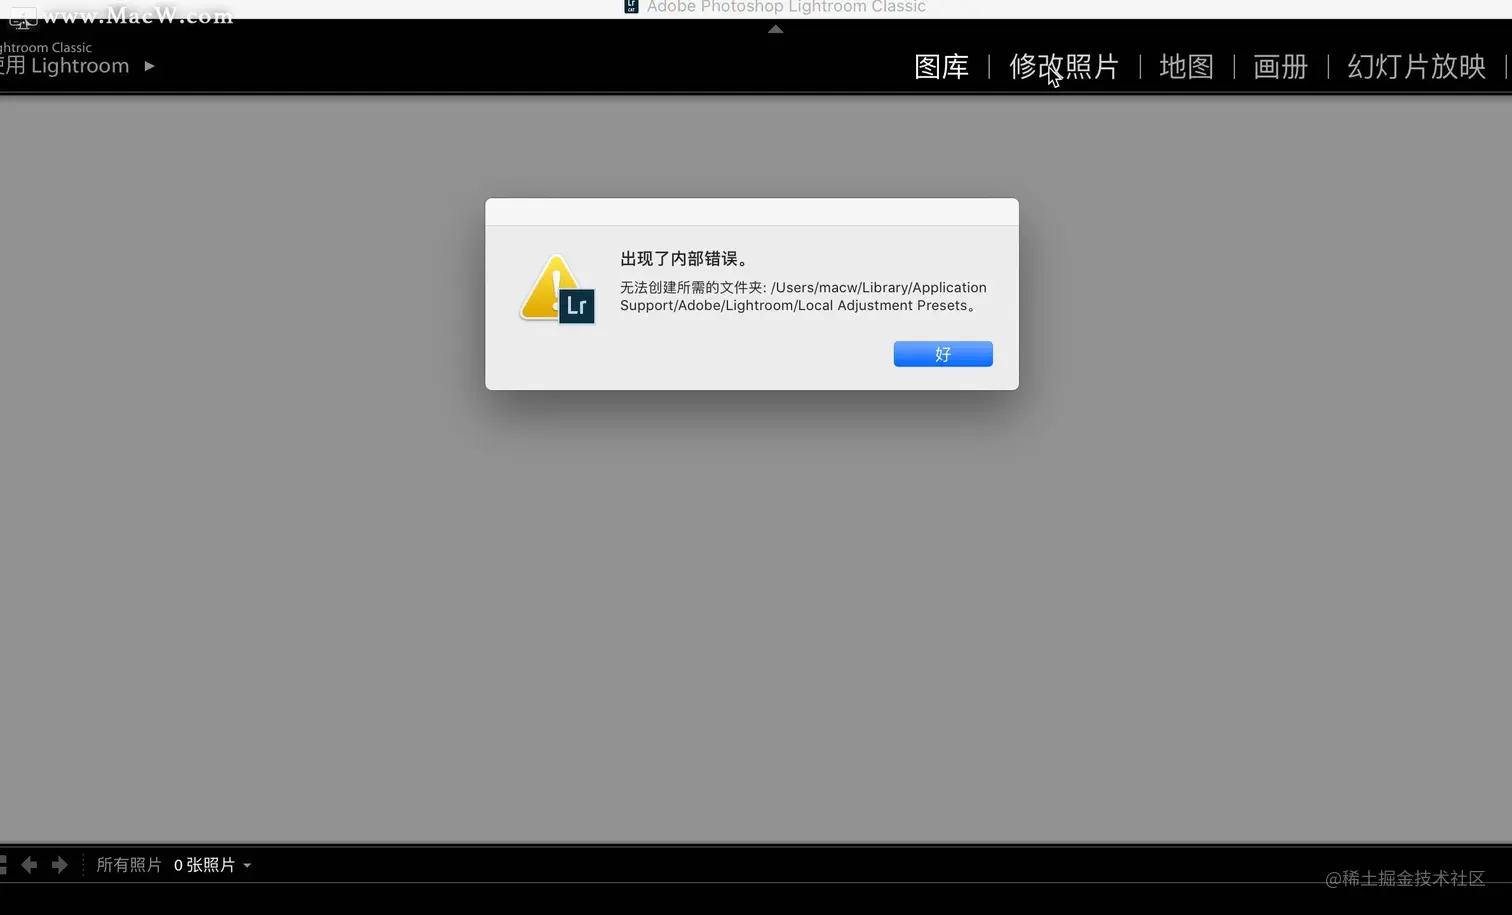Image resolution: width=1512 pixels, height=915 pixels.
Task: Switch to the 画册 (Book) module
Action: [1280, 67]
